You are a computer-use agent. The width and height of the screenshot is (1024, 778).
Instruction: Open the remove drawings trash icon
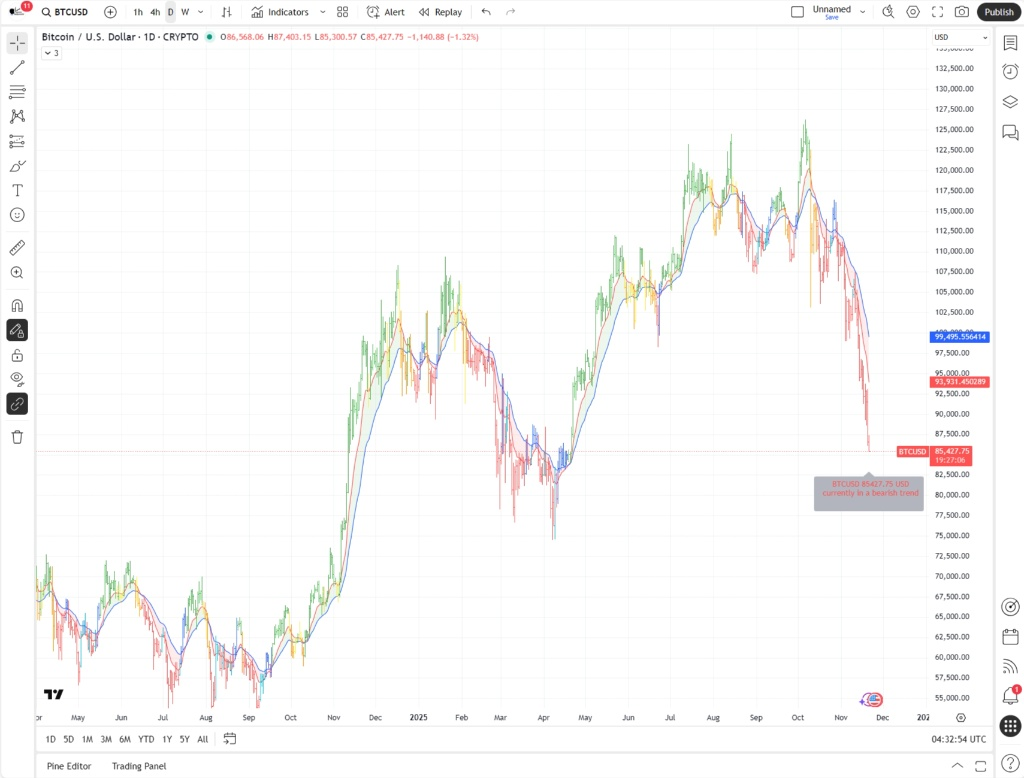pyautogui.click(x=16, y=437)
